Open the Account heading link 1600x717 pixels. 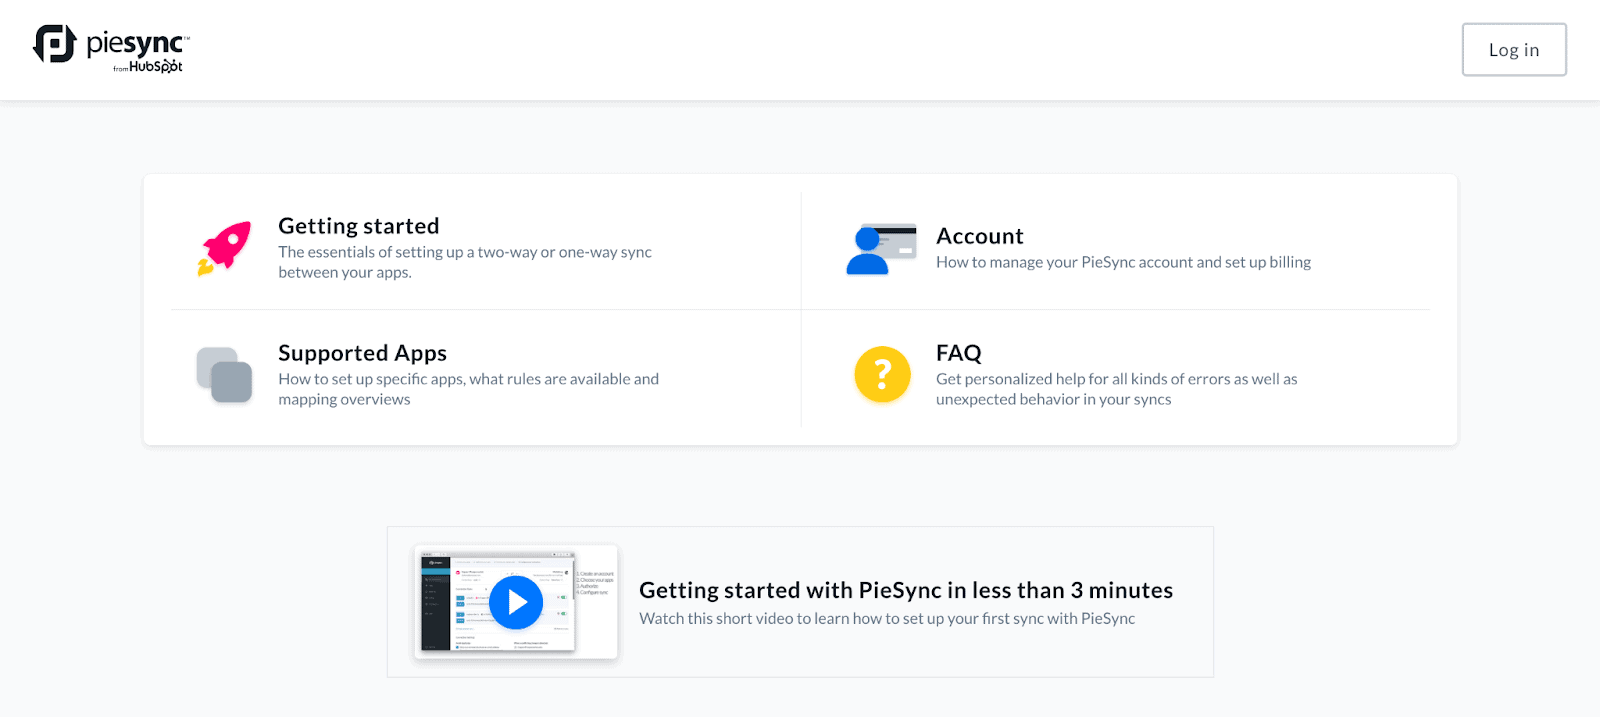(x=980, y=236)
